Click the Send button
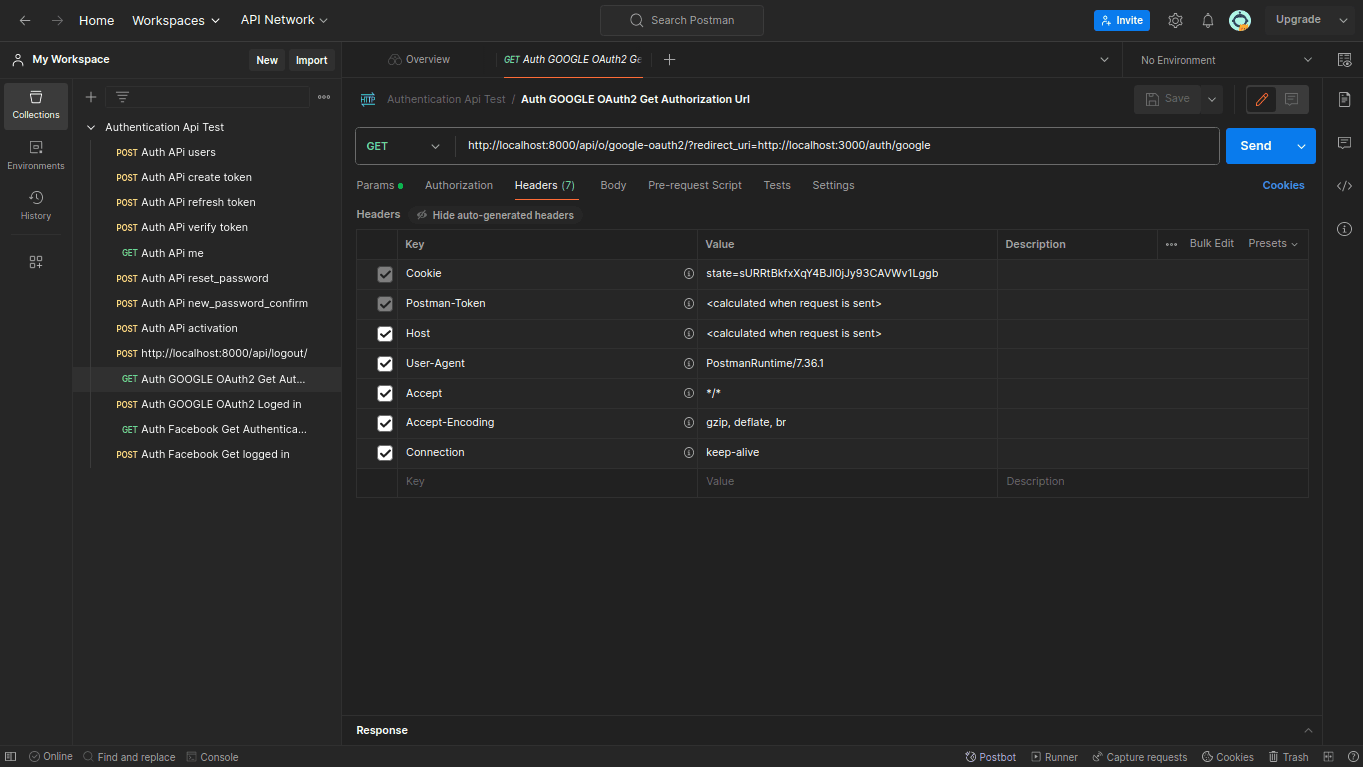 pos(1256,146)
